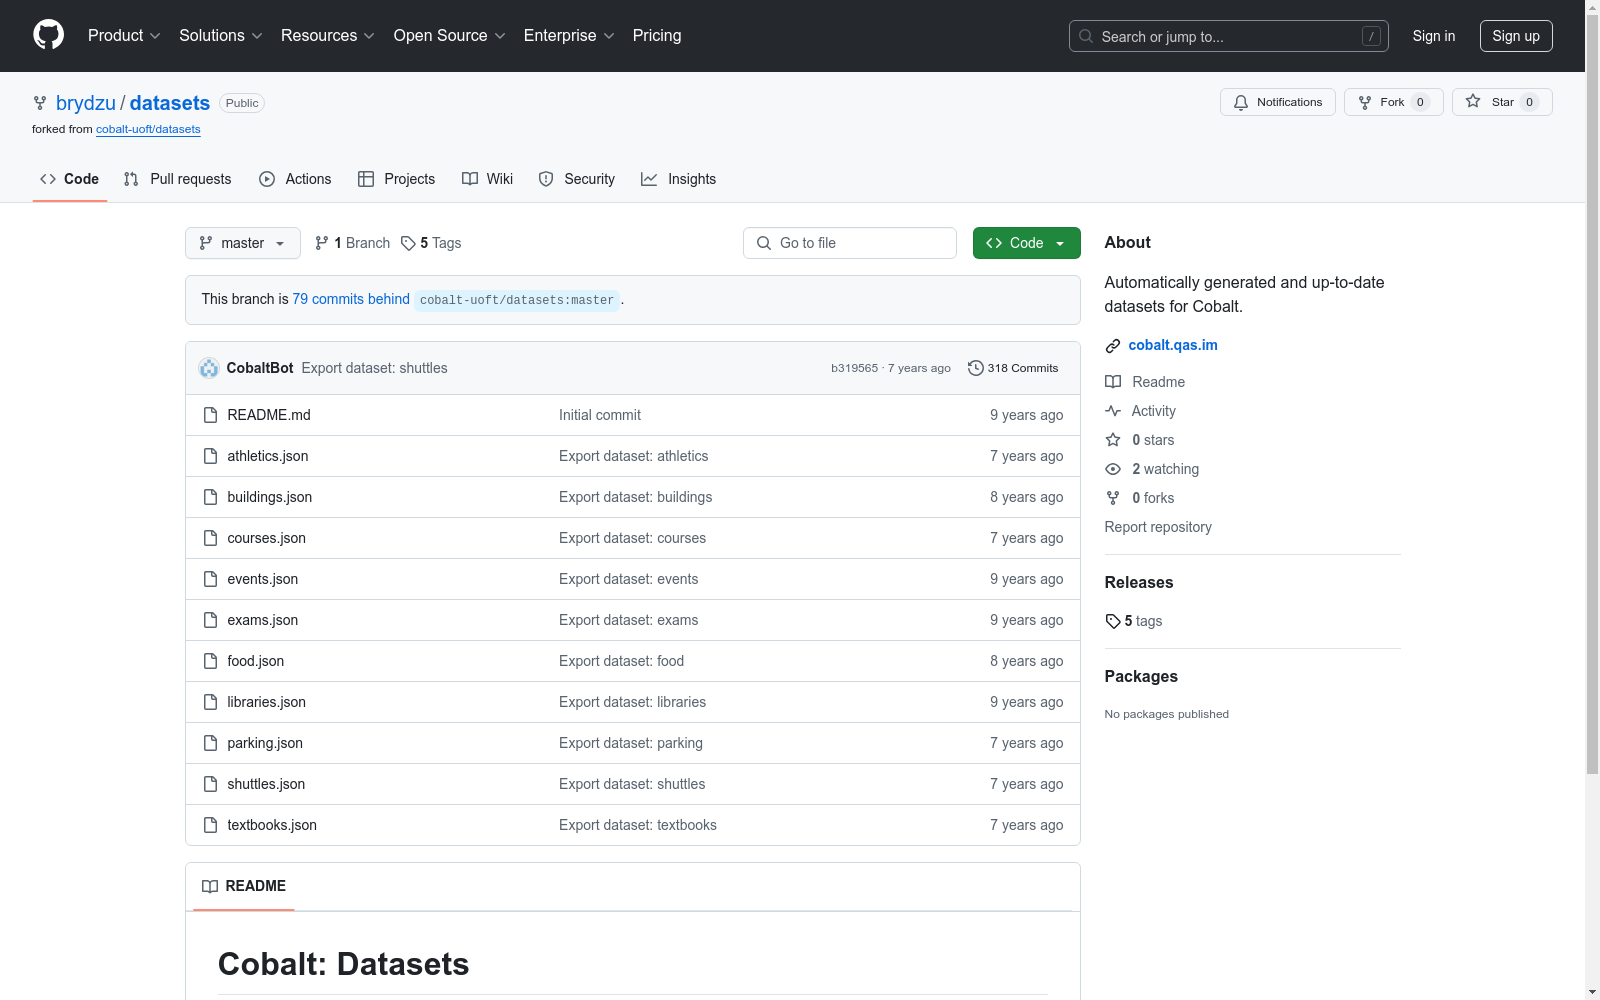The width and height of the screenshot is (1600, 1000).
Task: Open commit hash b319565
Action: 854,368
